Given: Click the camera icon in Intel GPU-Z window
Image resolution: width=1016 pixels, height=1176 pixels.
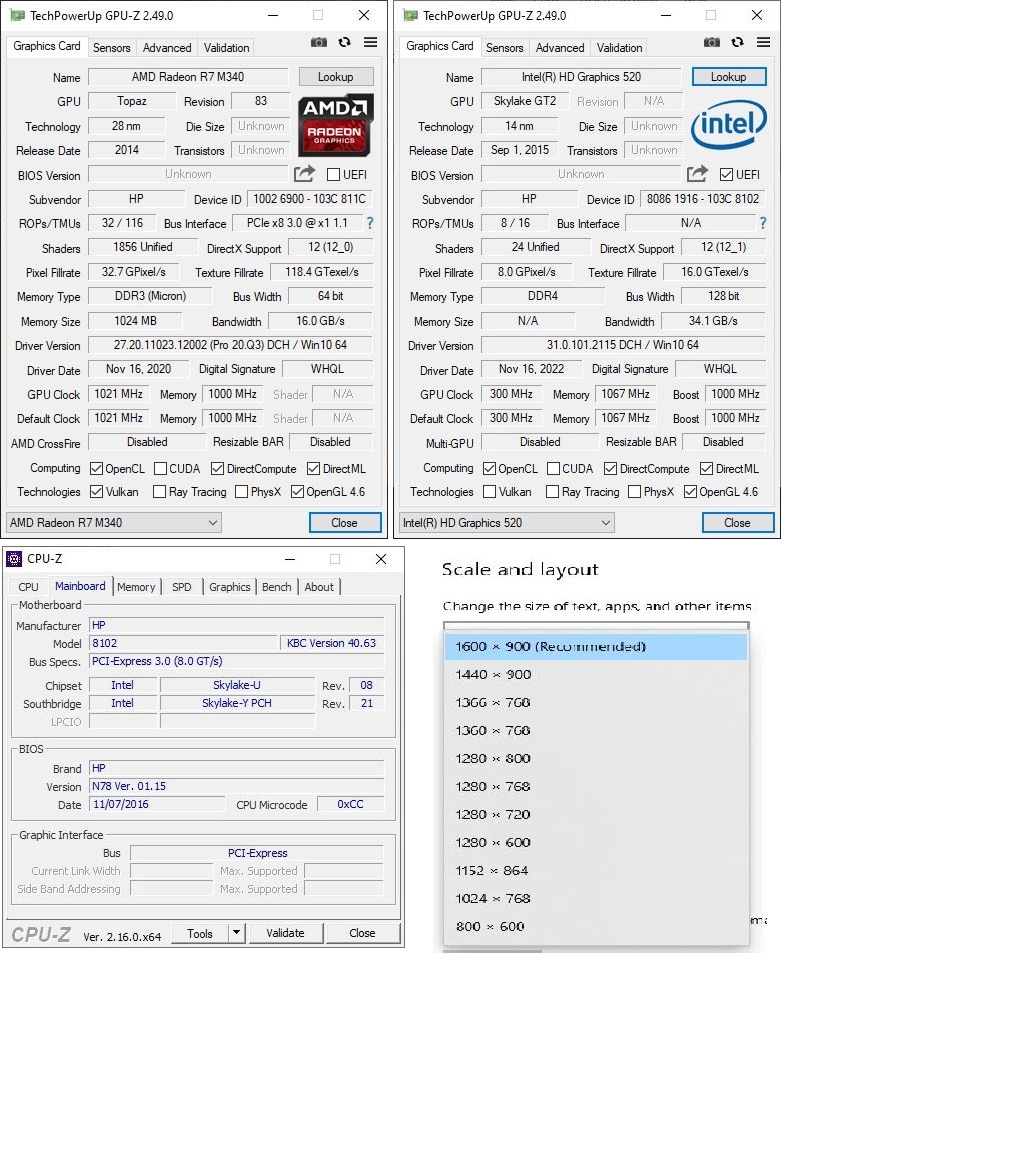Looking at the screenshot, I should pos(711,43).
